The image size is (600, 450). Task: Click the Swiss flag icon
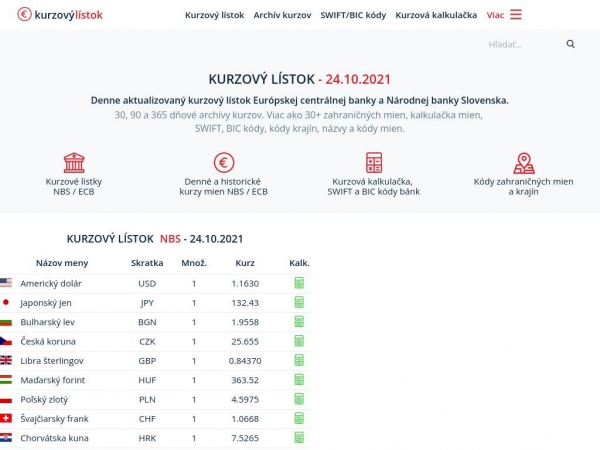(6, 418)
